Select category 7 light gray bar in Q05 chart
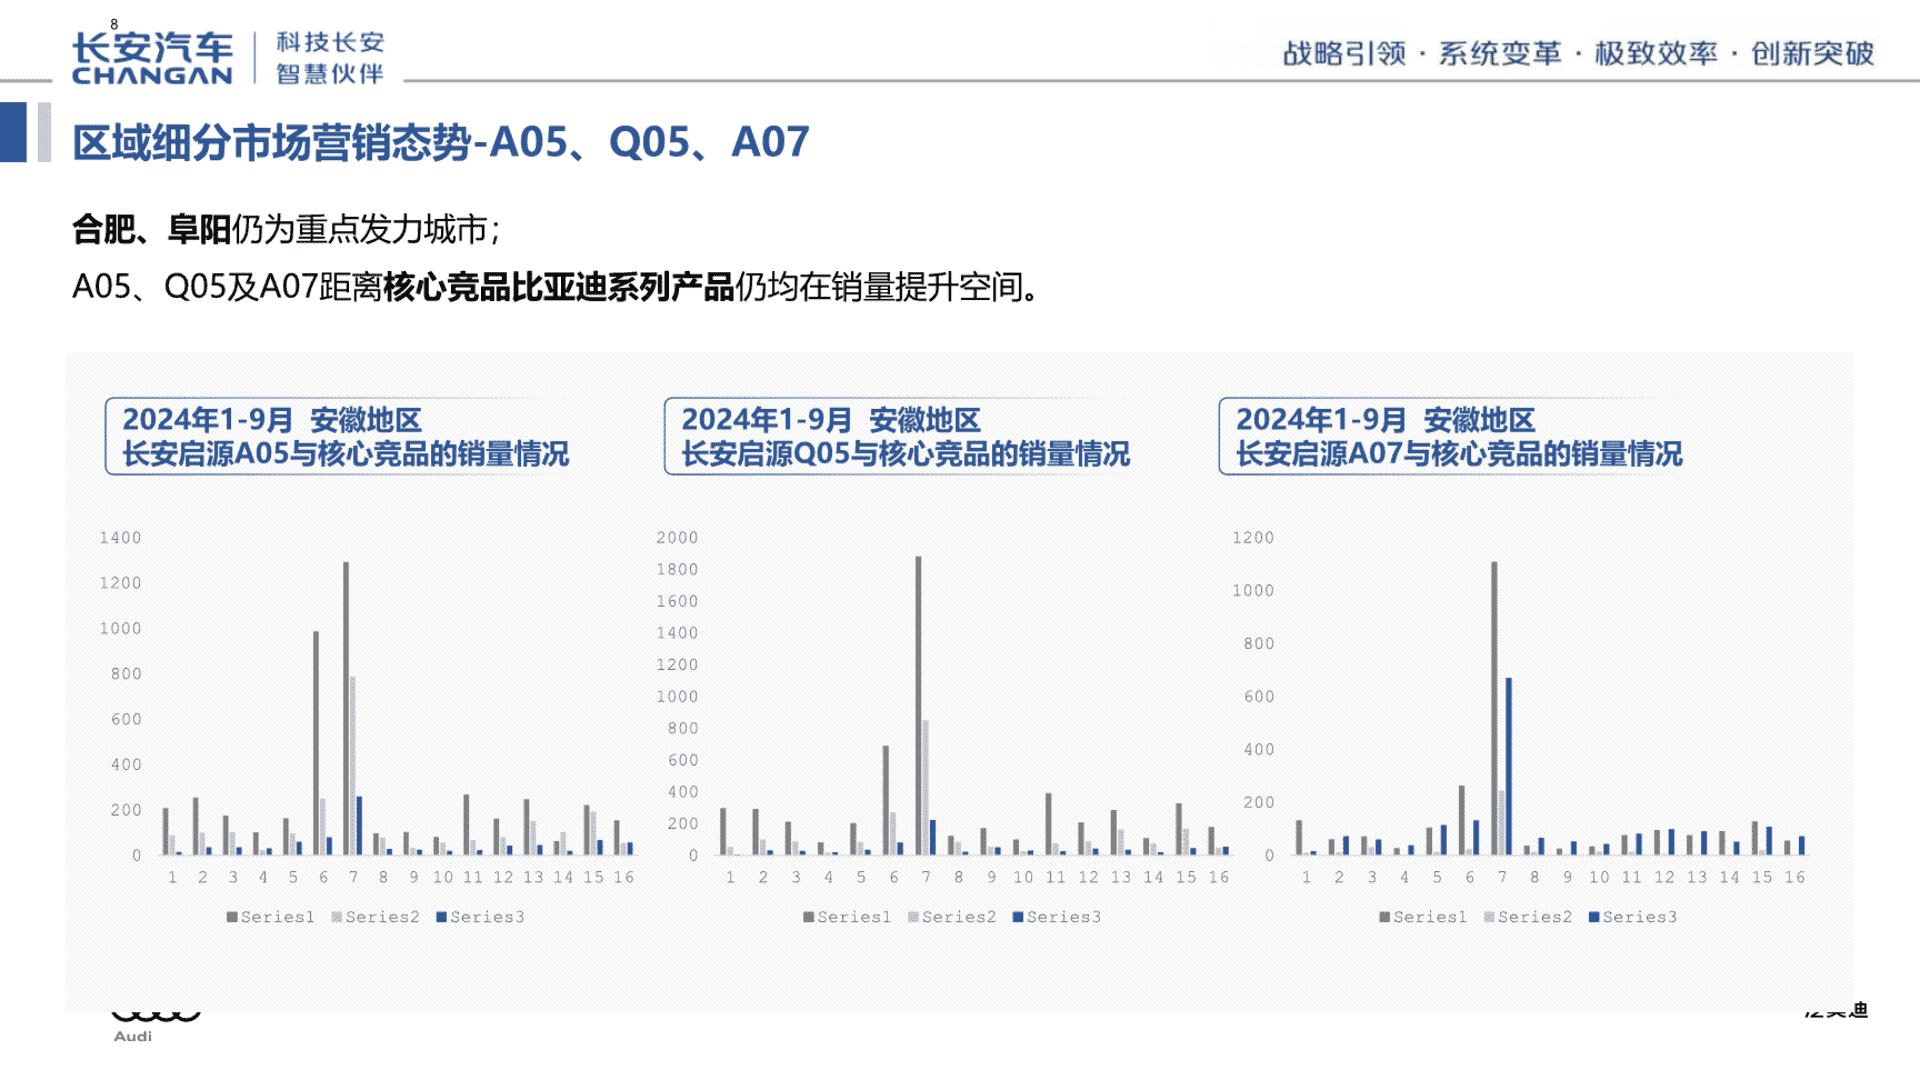Viewport: 1920px width, 1080px height. click(925, 788)
